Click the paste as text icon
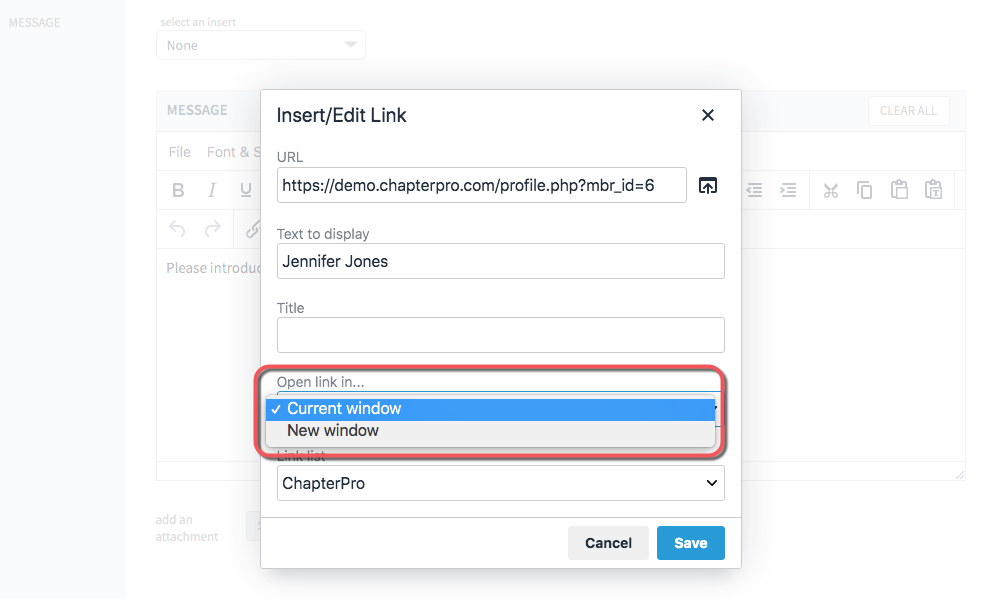Viewport: 995px width, 599px height. pyautogui.click(x=933, y=190)
